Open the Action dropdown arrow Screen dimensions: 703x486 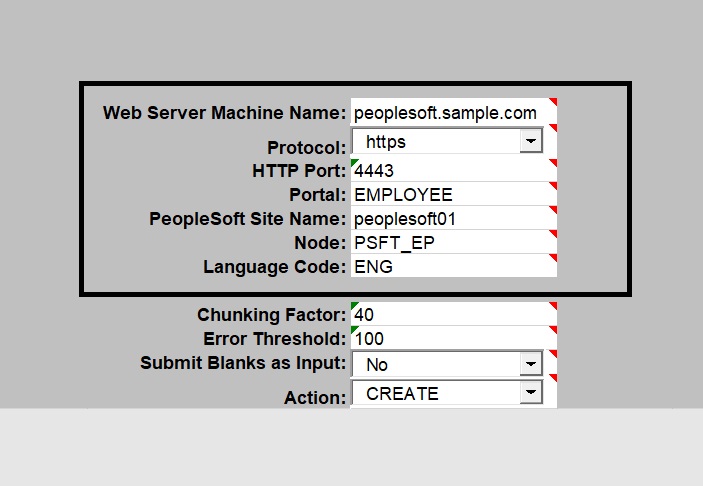[x=531, y=393]
